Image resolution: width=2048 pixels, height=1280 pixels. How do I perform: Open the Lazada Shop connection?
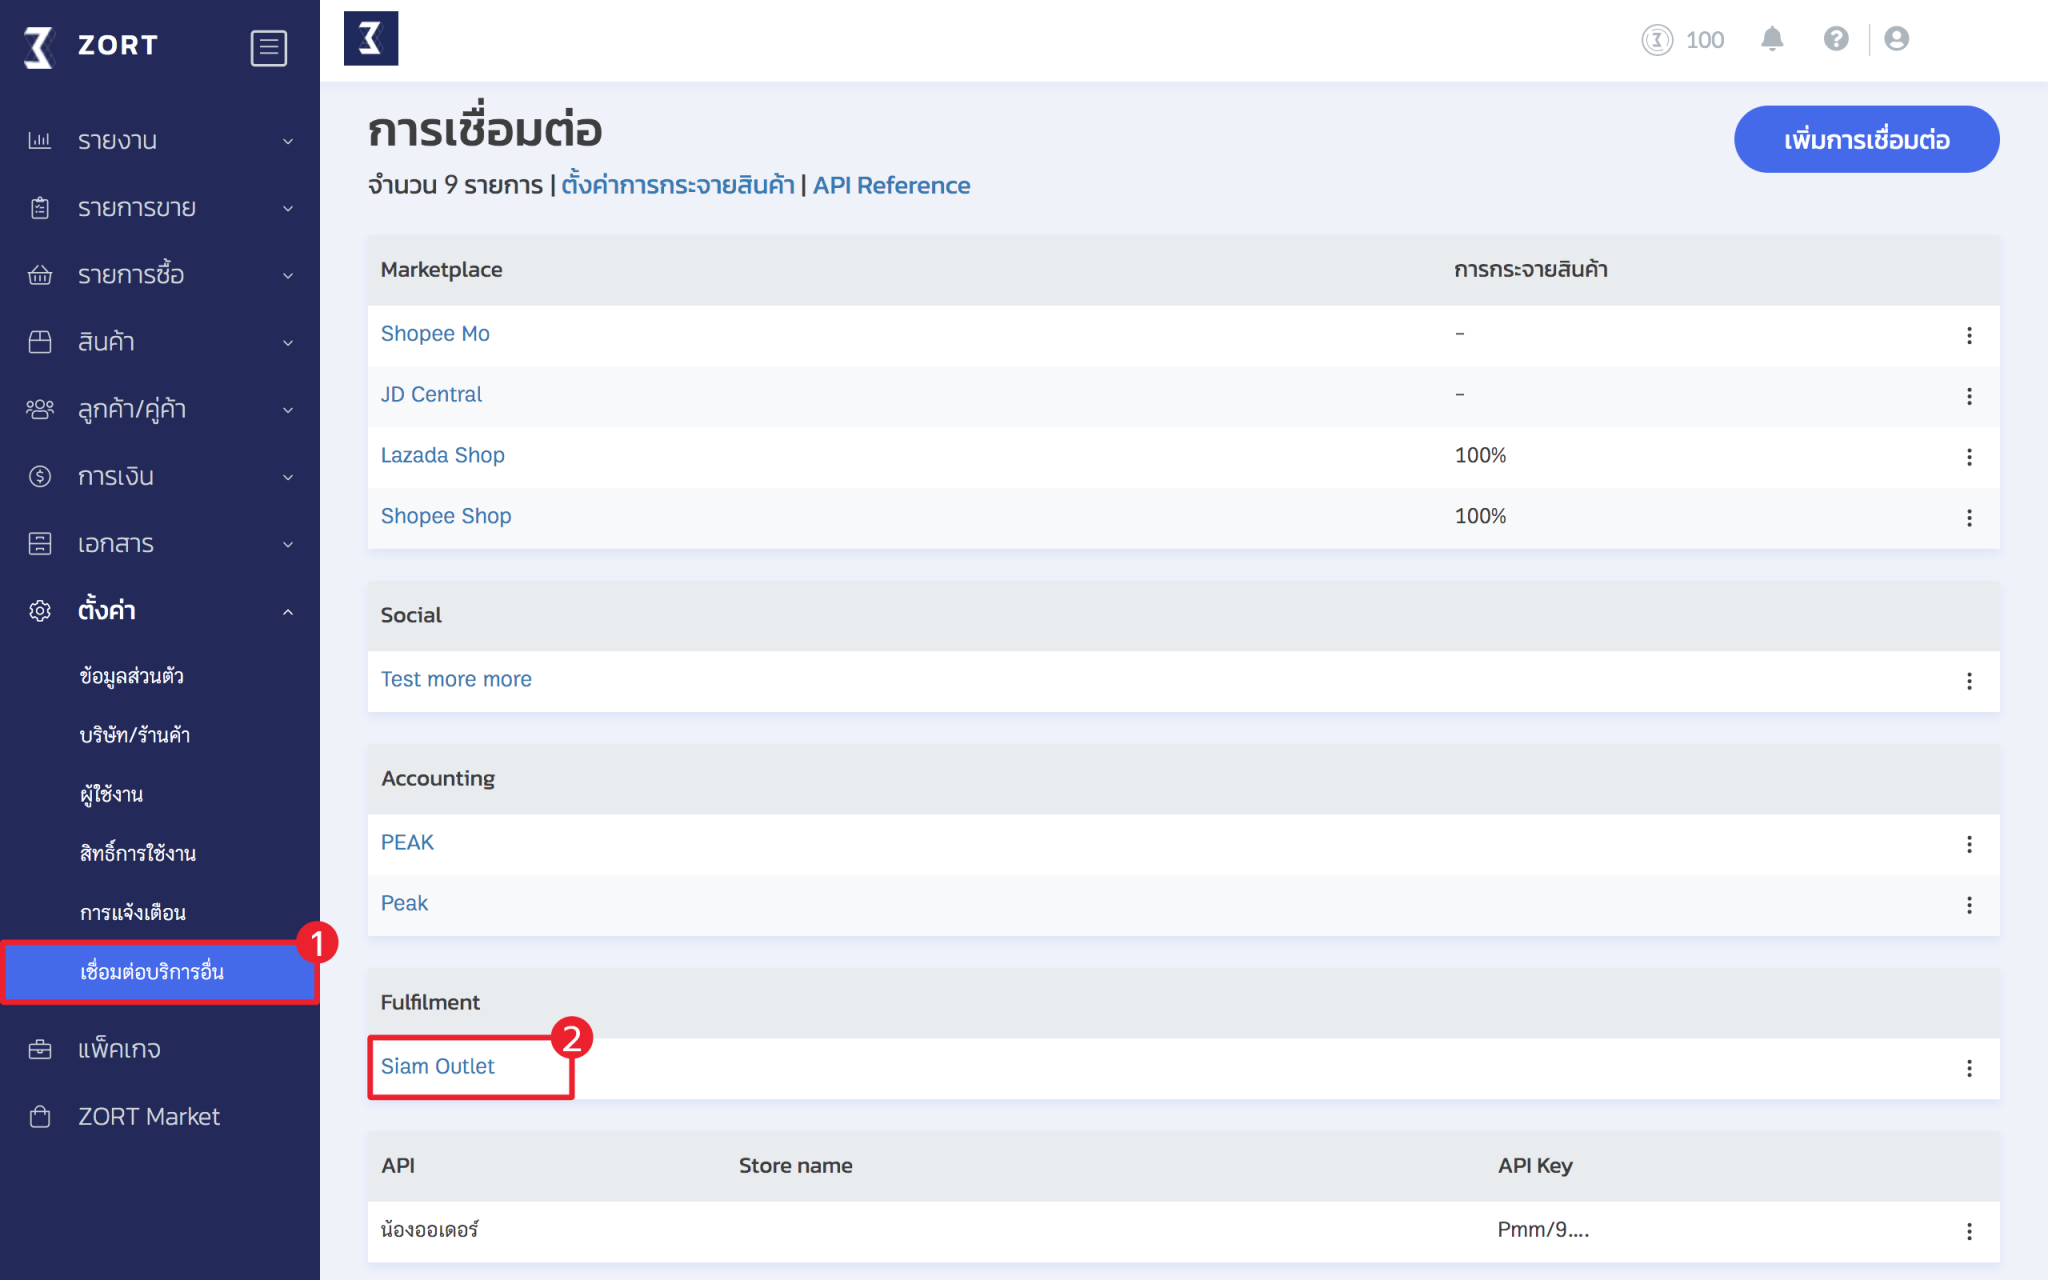pos(442,455)
